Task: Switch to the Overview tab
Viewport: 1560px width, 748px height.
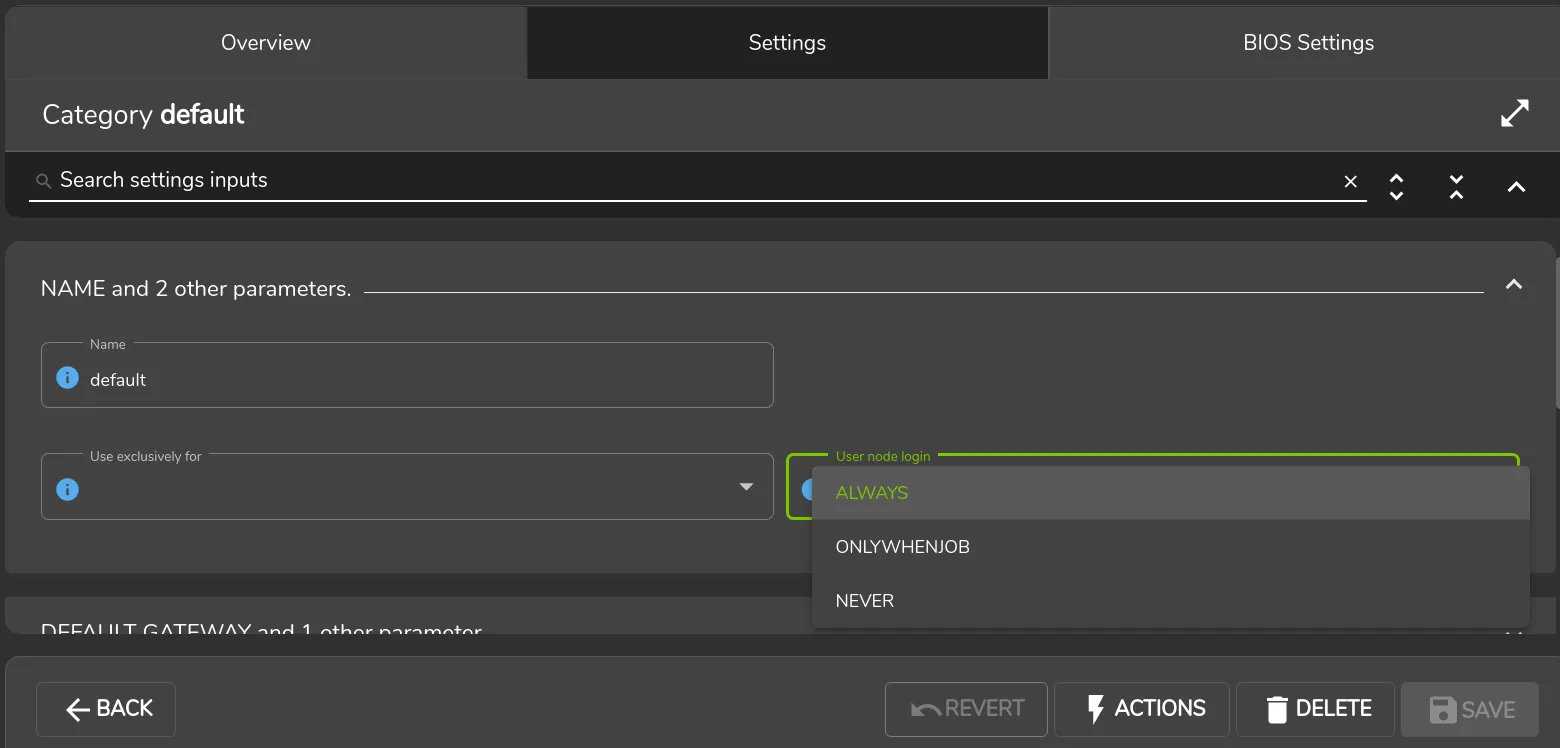Action: [266, 43]
